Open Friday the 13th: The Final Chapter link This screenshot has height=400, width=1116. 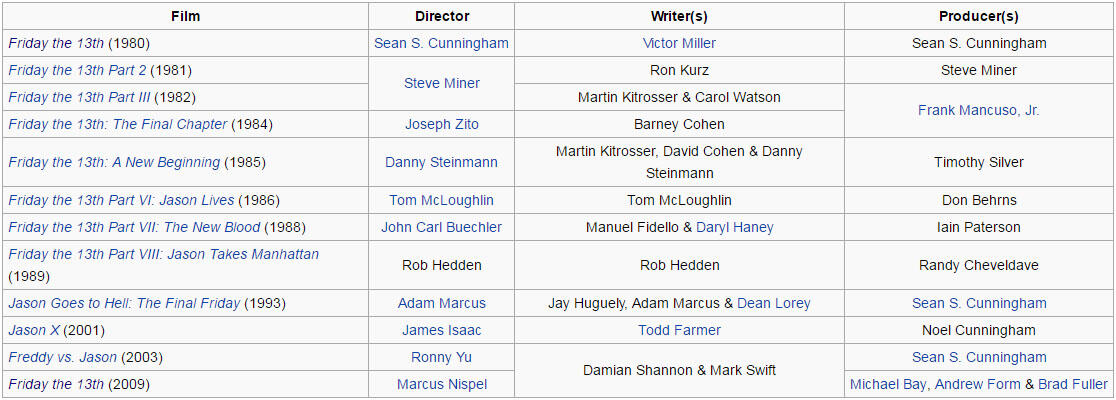117,125
